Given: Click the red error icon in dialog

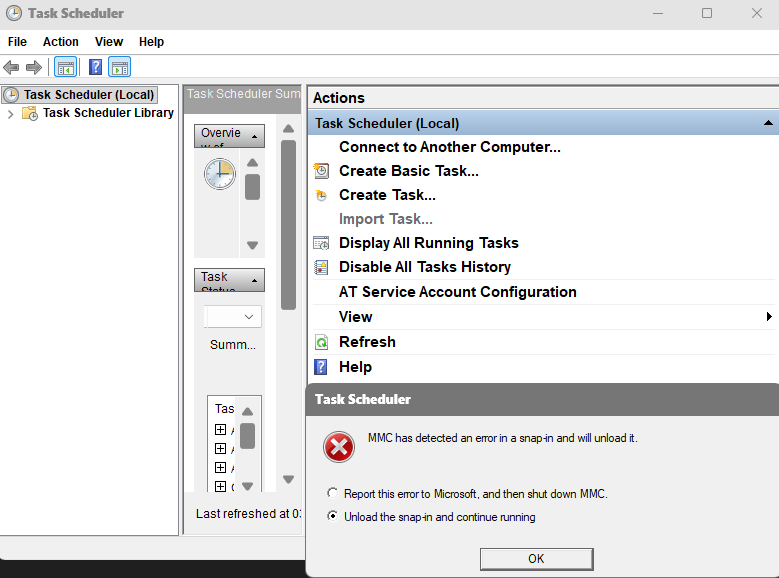Looking at the screenshot, I should 339,447.
